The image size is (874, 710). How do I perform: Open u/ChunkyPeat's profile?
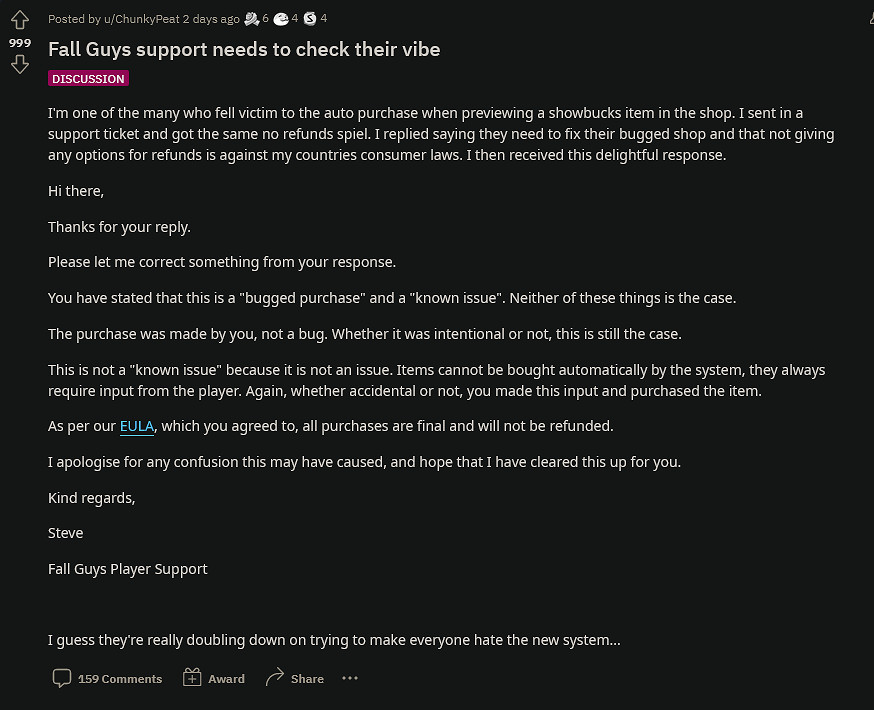click(141, 19)
